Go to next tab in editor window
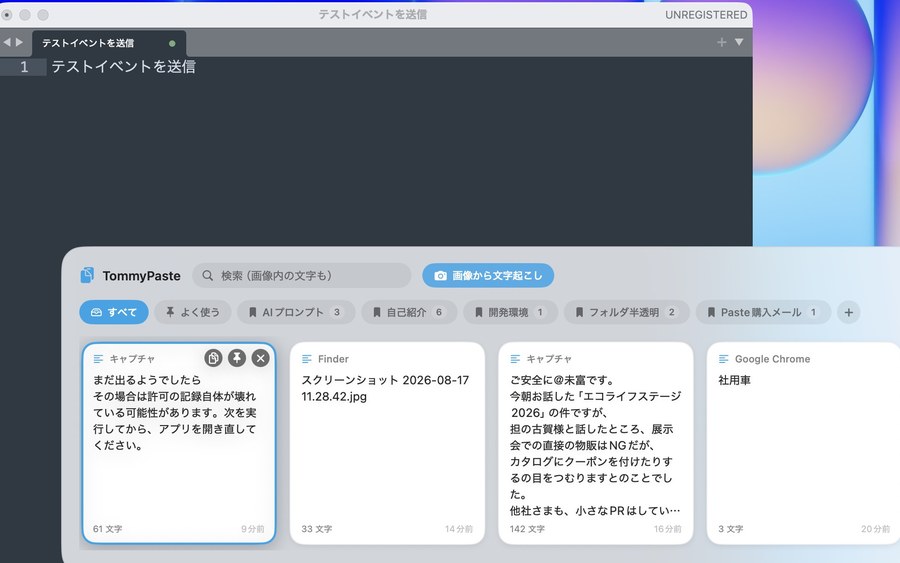This screenshot has height=563, width=900. (20, 42)
